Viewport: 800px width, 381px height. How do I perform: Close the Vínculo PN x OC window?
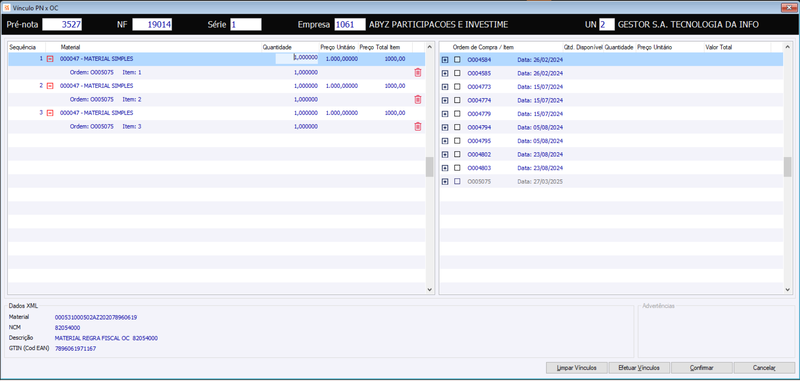click(788, 7)
